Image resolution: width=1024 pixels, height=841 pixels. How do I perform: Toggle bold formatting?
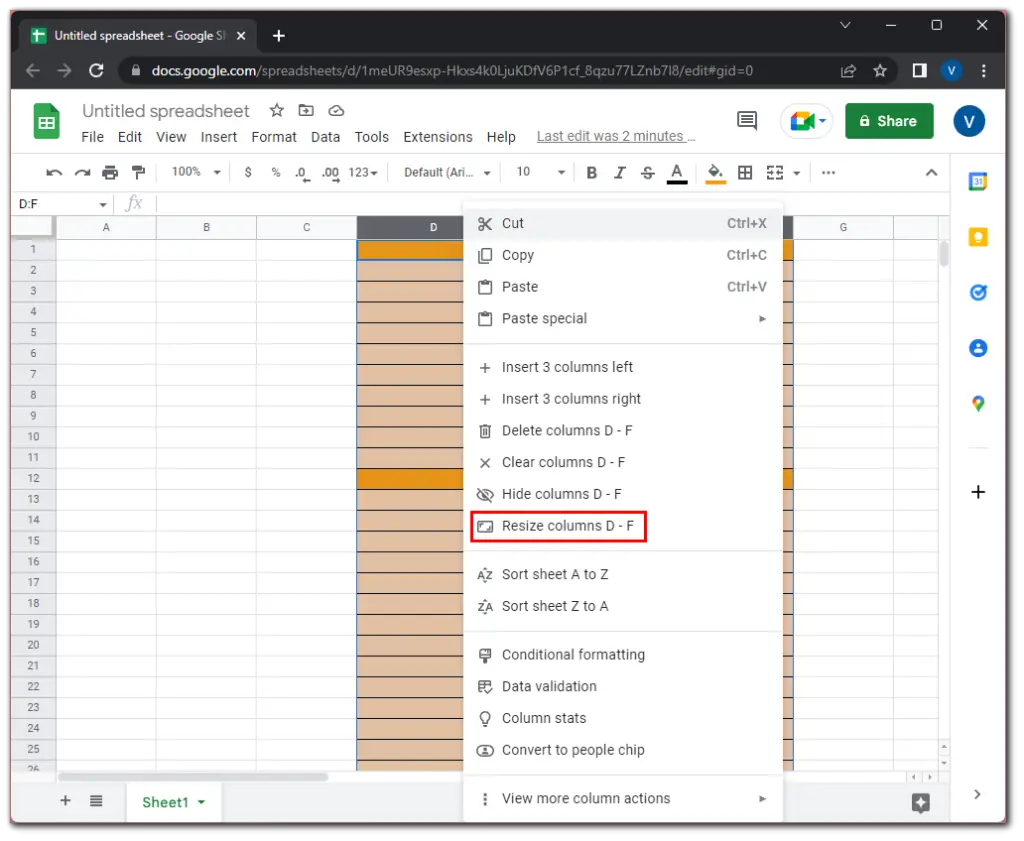coord(591,173)
